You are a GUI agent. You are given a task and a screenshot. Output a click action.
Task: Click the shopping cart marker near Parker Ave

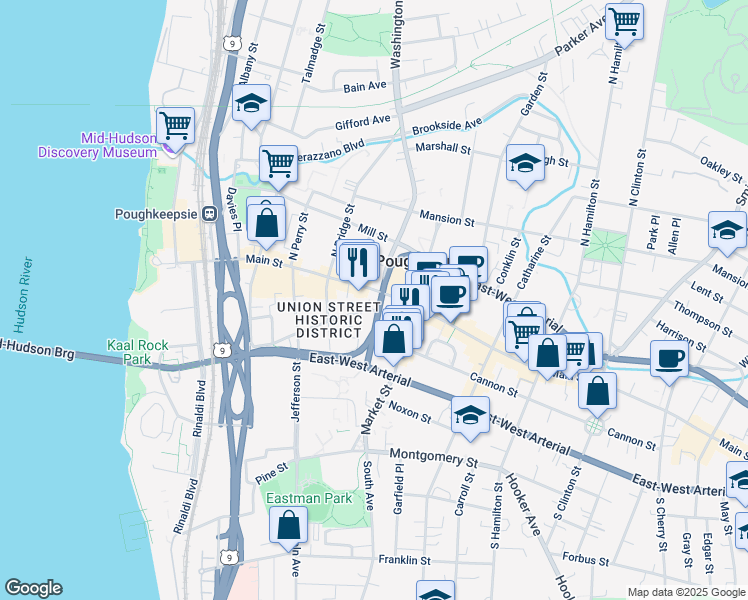[x=624, y=22]
